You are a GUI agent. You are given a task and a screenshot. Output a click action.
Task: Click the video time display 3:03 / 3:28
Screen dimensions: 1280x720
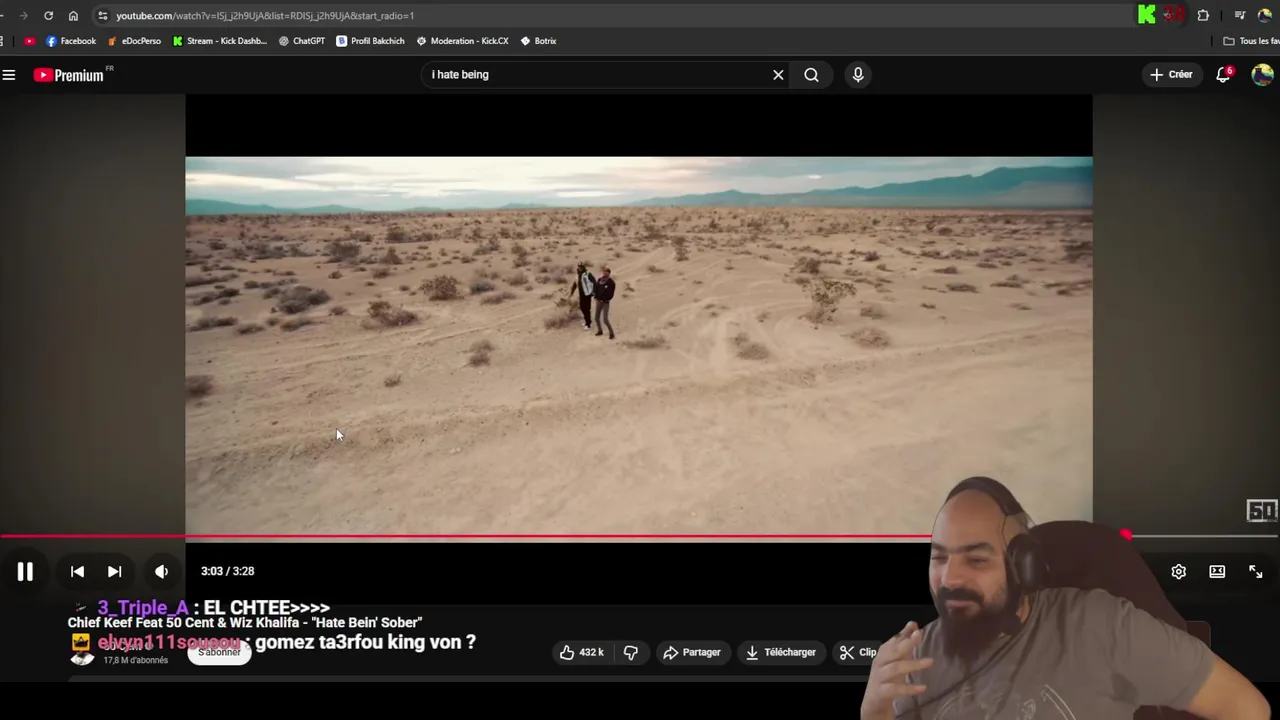click(x=227, y=571)
